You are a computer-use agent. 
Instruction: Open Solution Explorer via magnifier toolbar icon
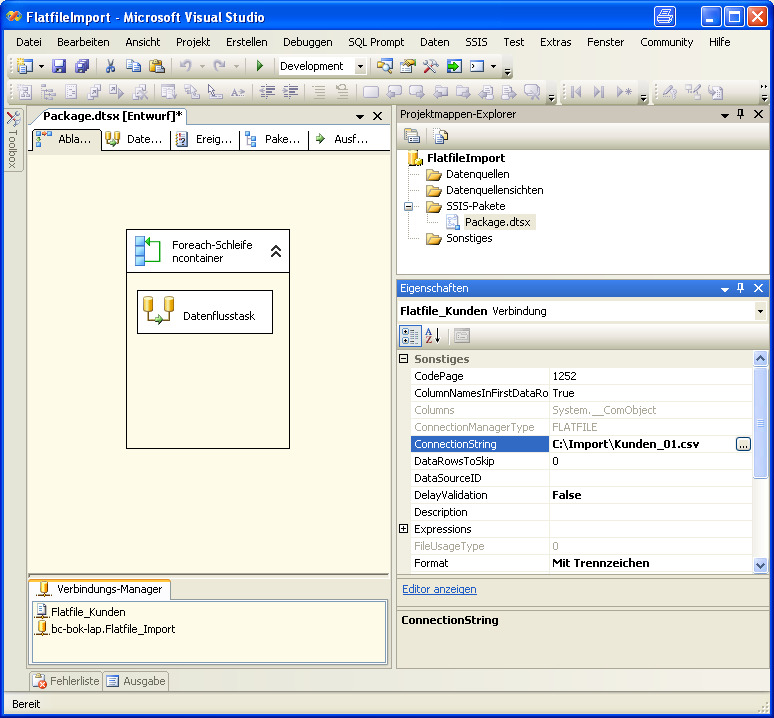pyautogui.click(x=385, y=66)
